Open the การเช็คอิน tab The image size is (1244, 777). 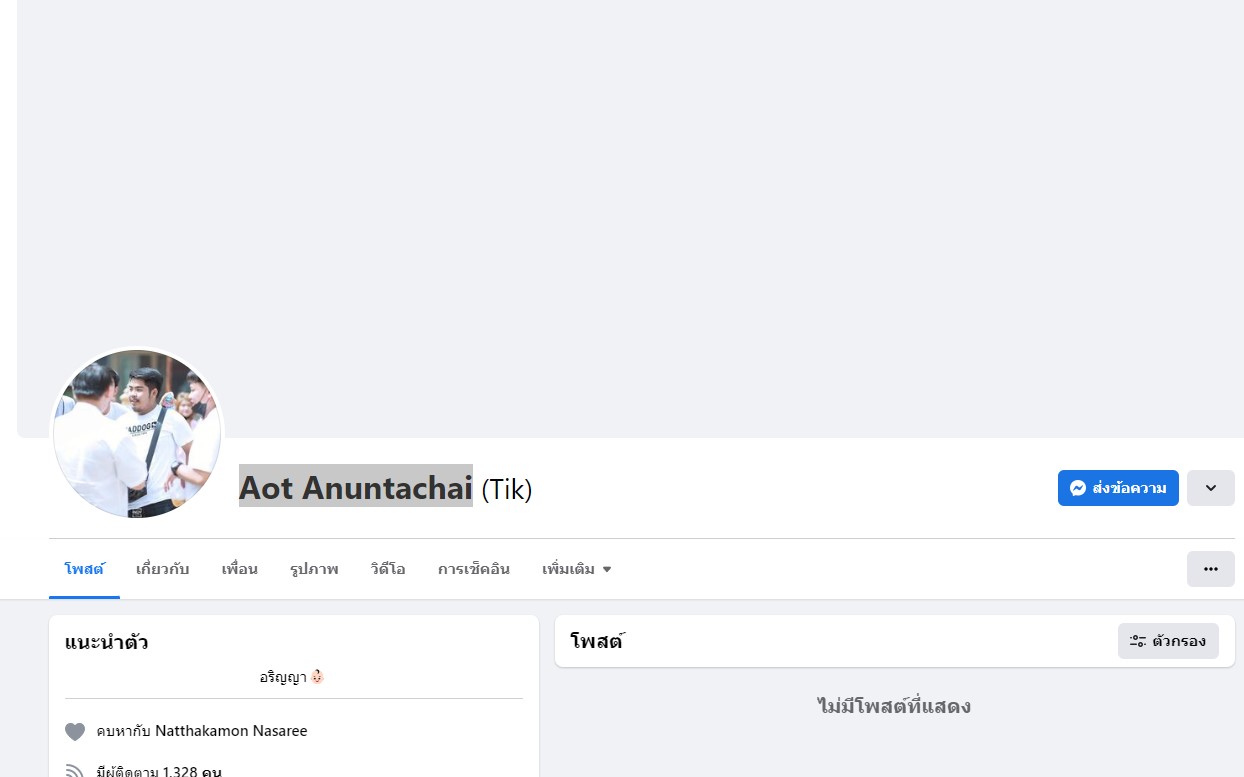point(473,569)
